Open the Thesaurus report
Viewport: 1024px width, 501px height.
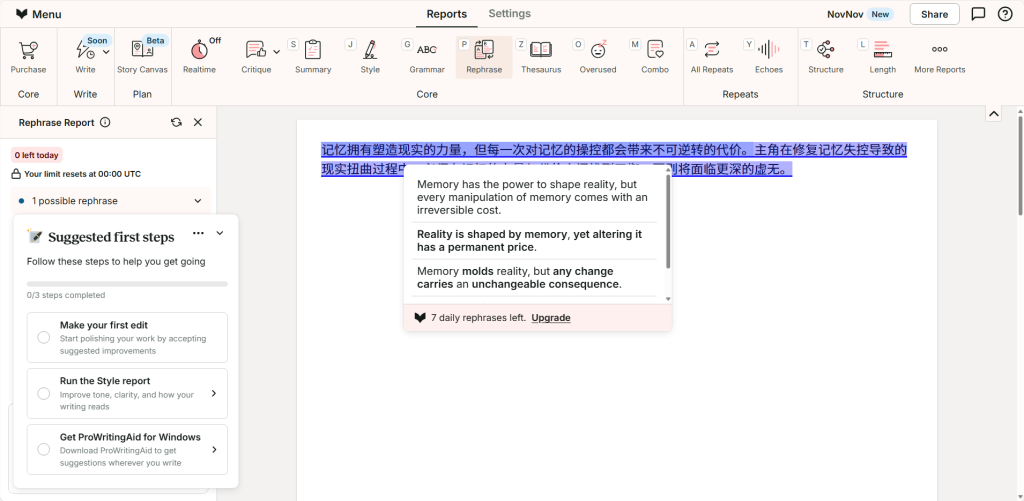pos(540,56)
